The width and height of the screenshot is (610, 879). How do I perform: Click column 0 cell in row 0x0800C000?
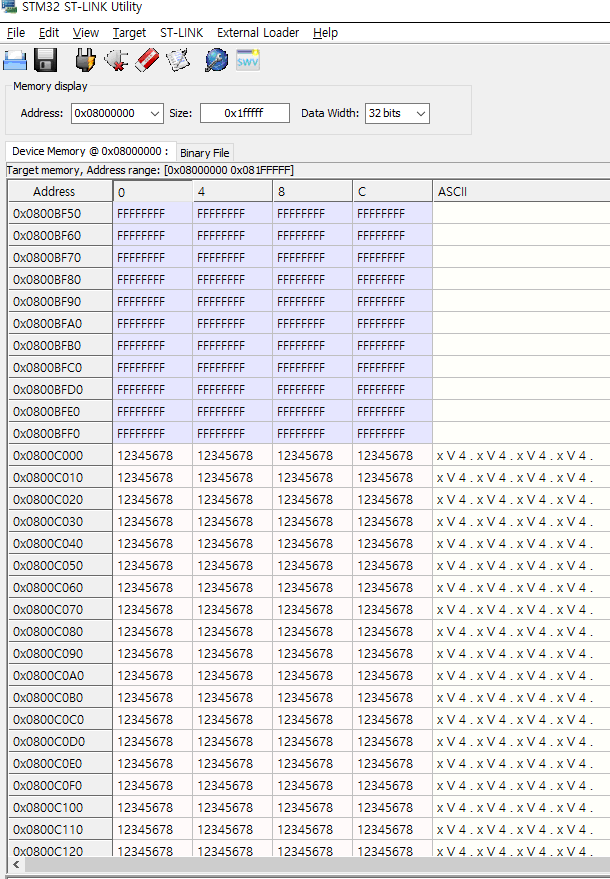tap(152, 455)
